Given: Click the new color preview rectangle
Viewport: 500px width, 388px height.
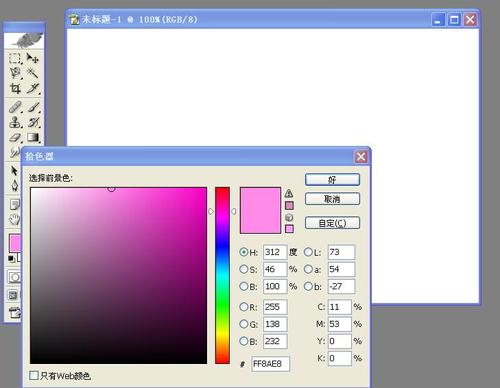Looking at the screenshot, I should coord(260,210).
